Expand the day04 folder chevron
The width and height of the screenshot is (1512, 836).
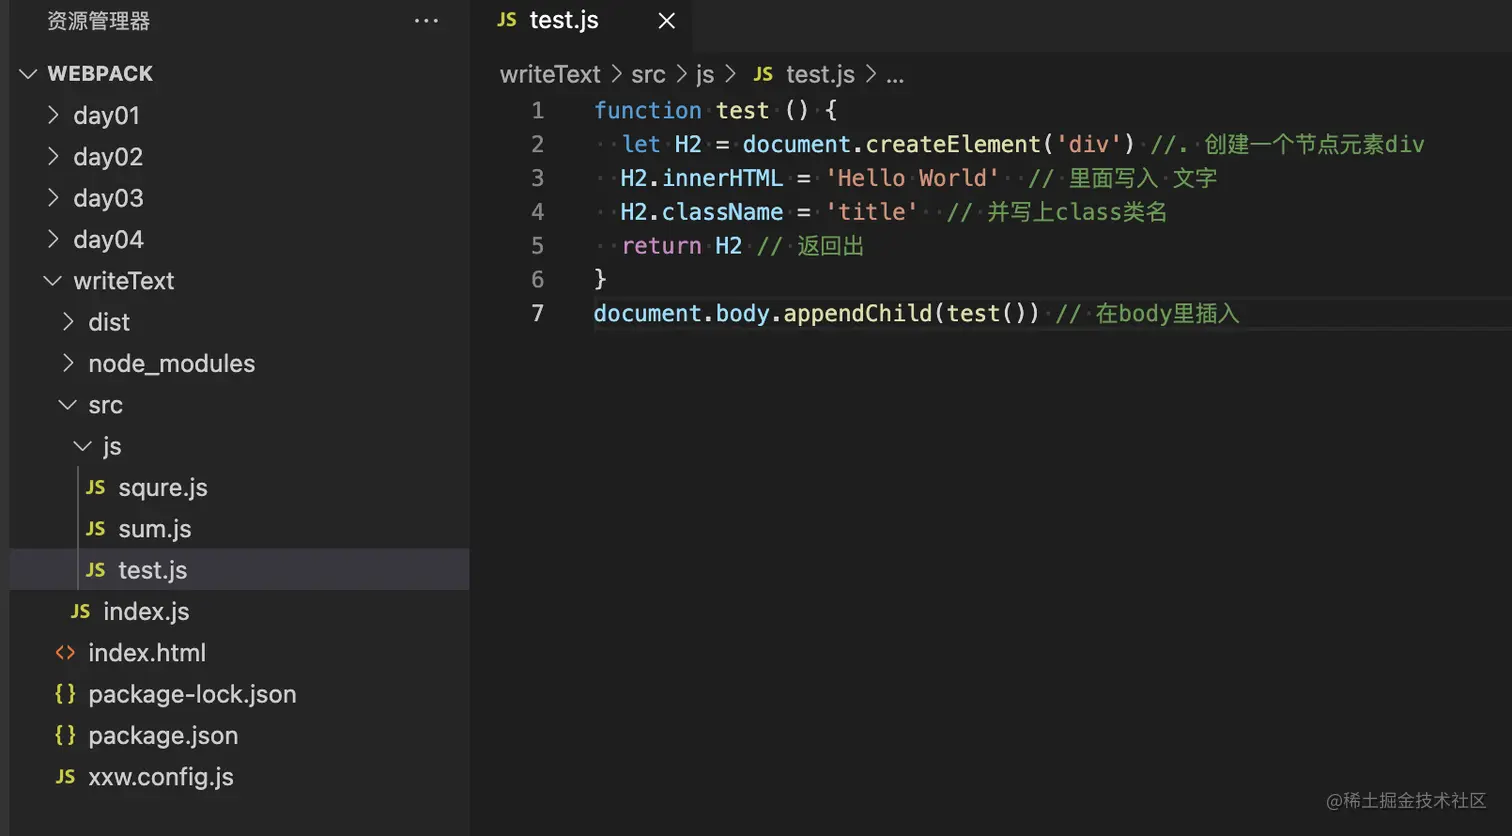click(x=53, y=239)
